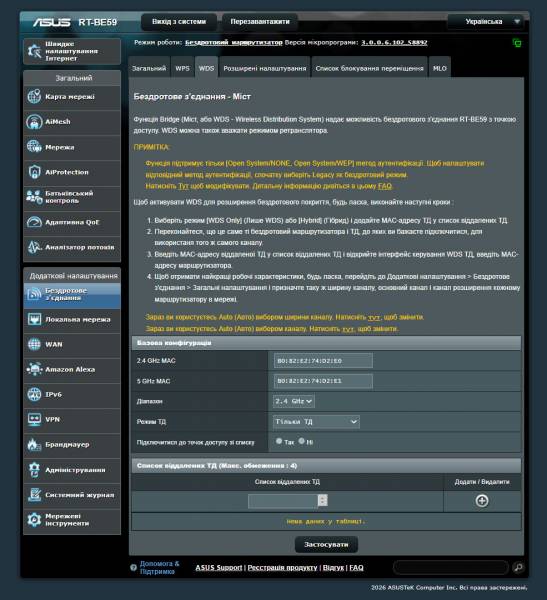Click тут link for channel width
547x600 pixels.
pos(374,318)
